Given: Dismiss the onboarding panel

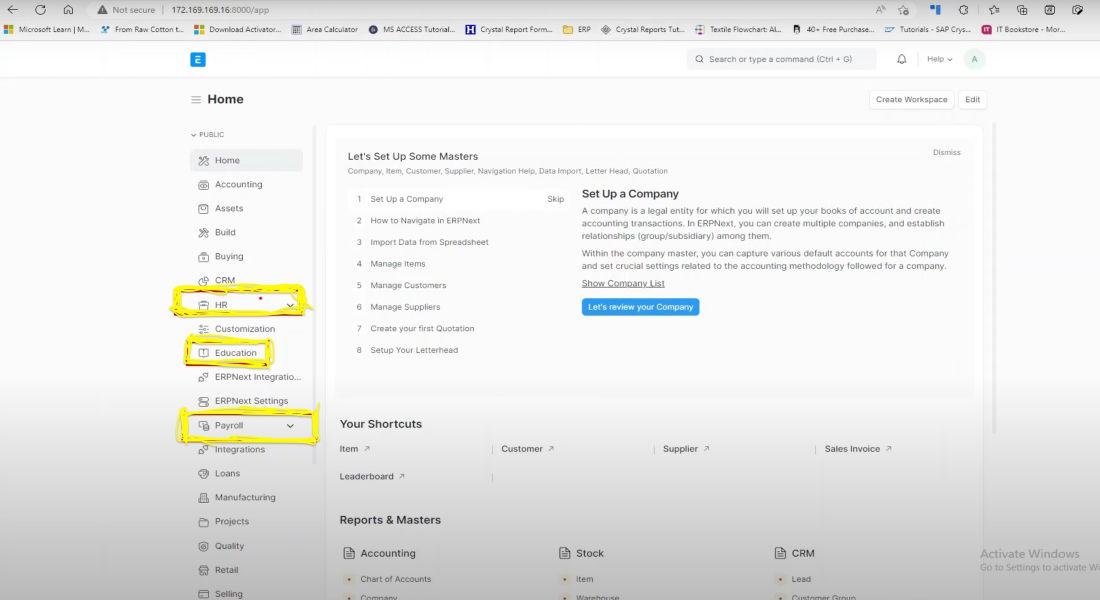Looking at the screenshot, I should [946, 152].
